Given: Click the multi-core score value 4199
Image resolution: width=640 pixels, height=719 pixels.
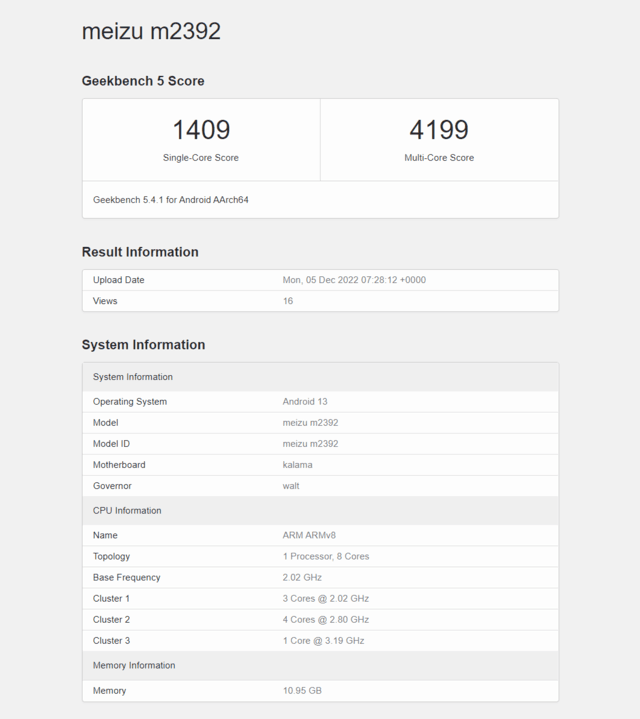Looking at the screenshot, I should coord(439,130).
